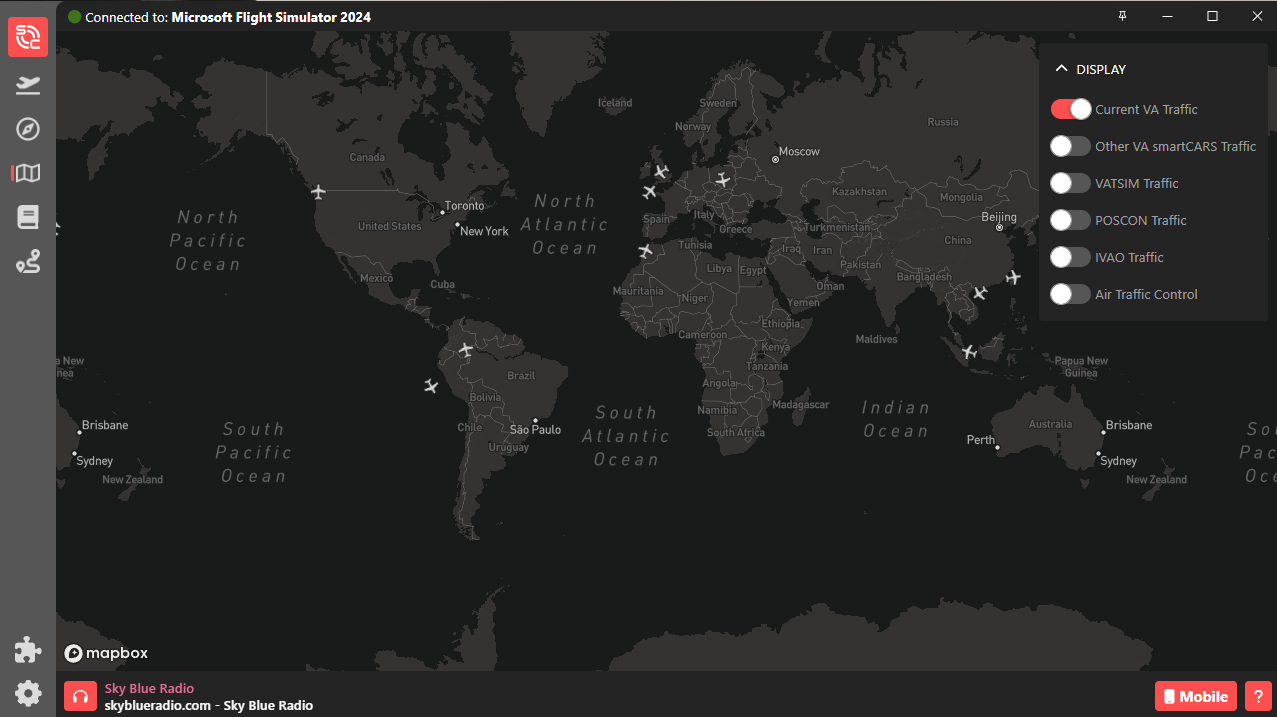1277x717 pixels.
Task: Select the aircraft off France's west coast
Action: click(x=649, y=192)
